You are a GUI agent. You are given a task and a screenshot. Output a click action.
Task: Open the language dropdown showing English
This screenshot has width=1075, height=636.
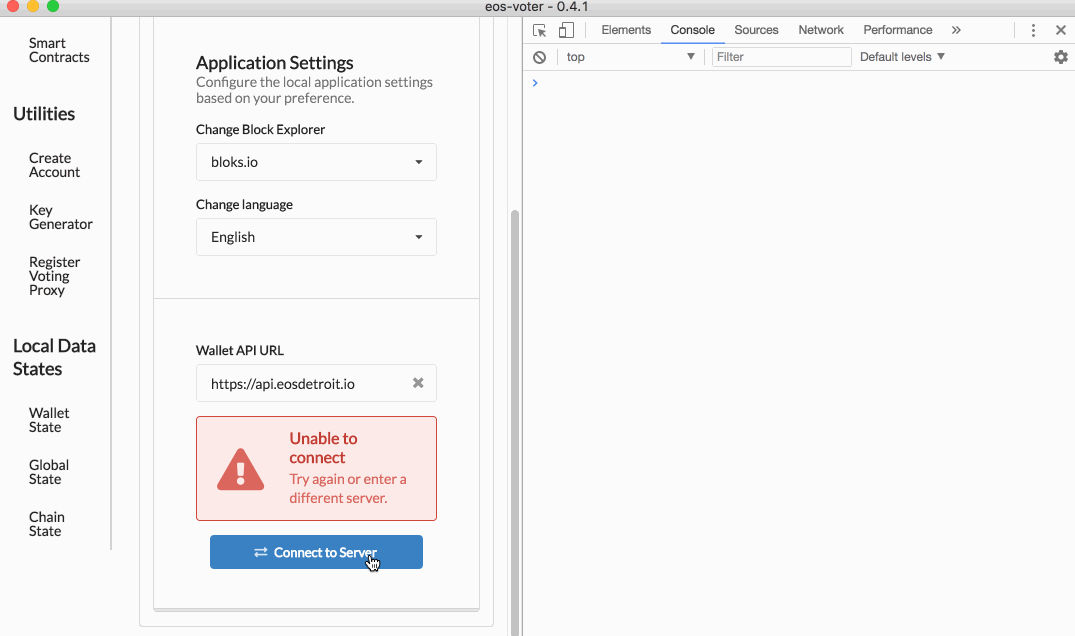(x=316, y=237)
